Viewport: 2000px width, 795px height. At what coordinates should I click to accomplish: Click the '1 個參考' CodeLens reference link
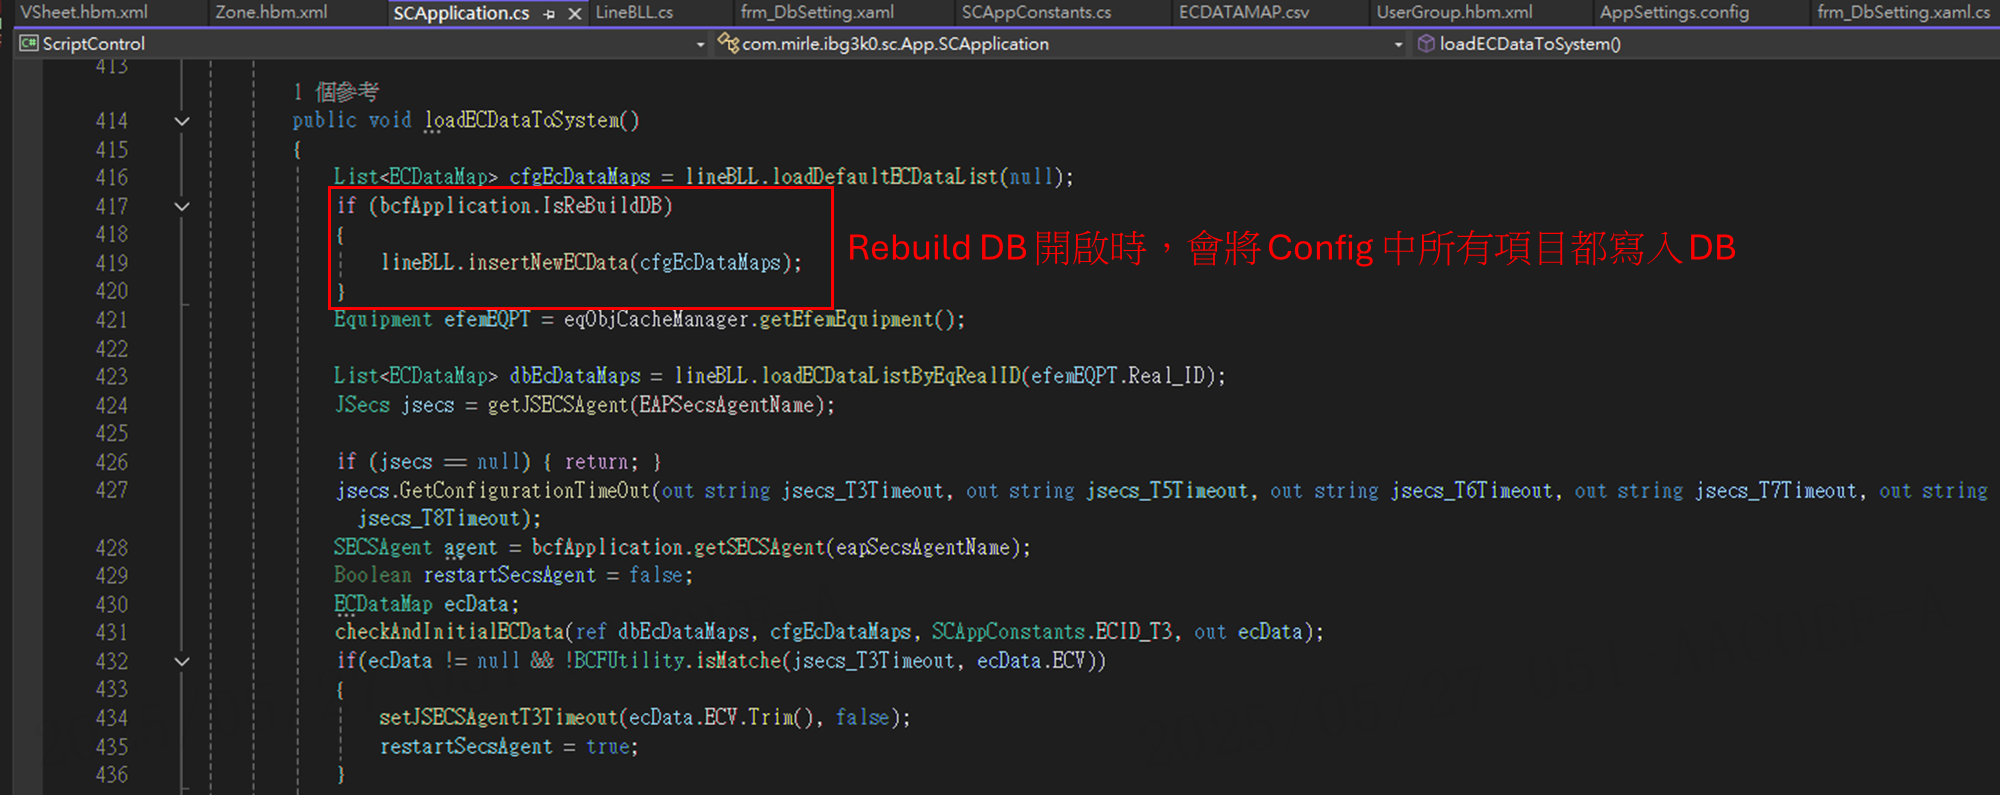coord(336,92)
